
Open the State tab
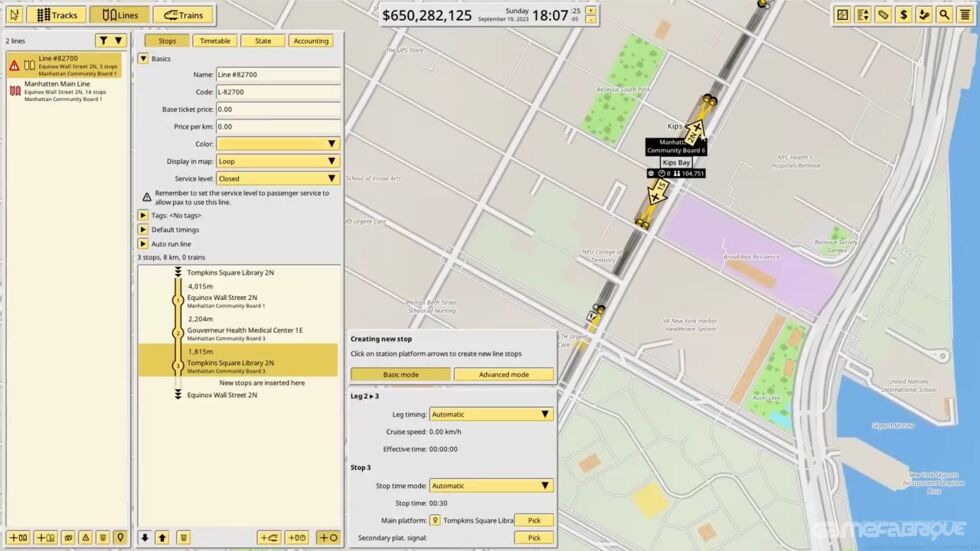263,41
